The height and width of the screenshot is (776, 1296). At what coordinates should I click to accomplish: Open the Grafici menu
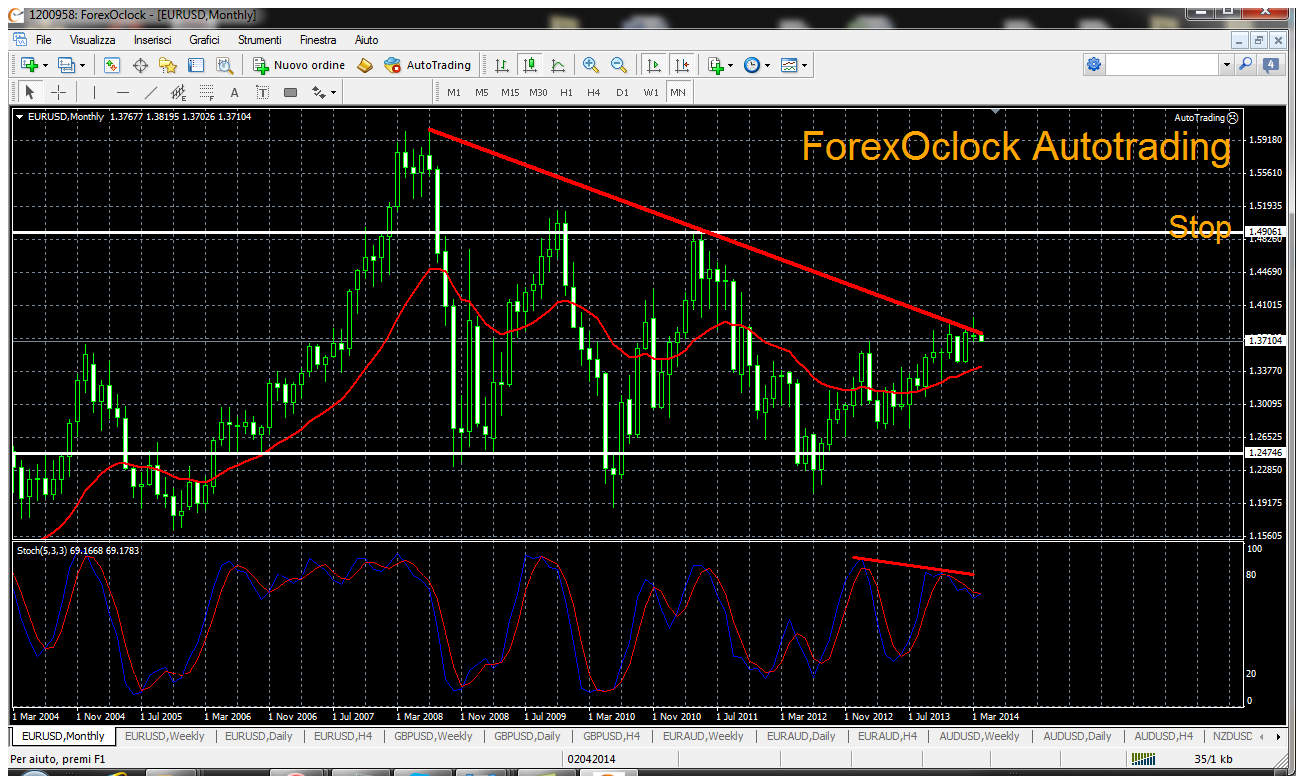[x=204, y=40]
